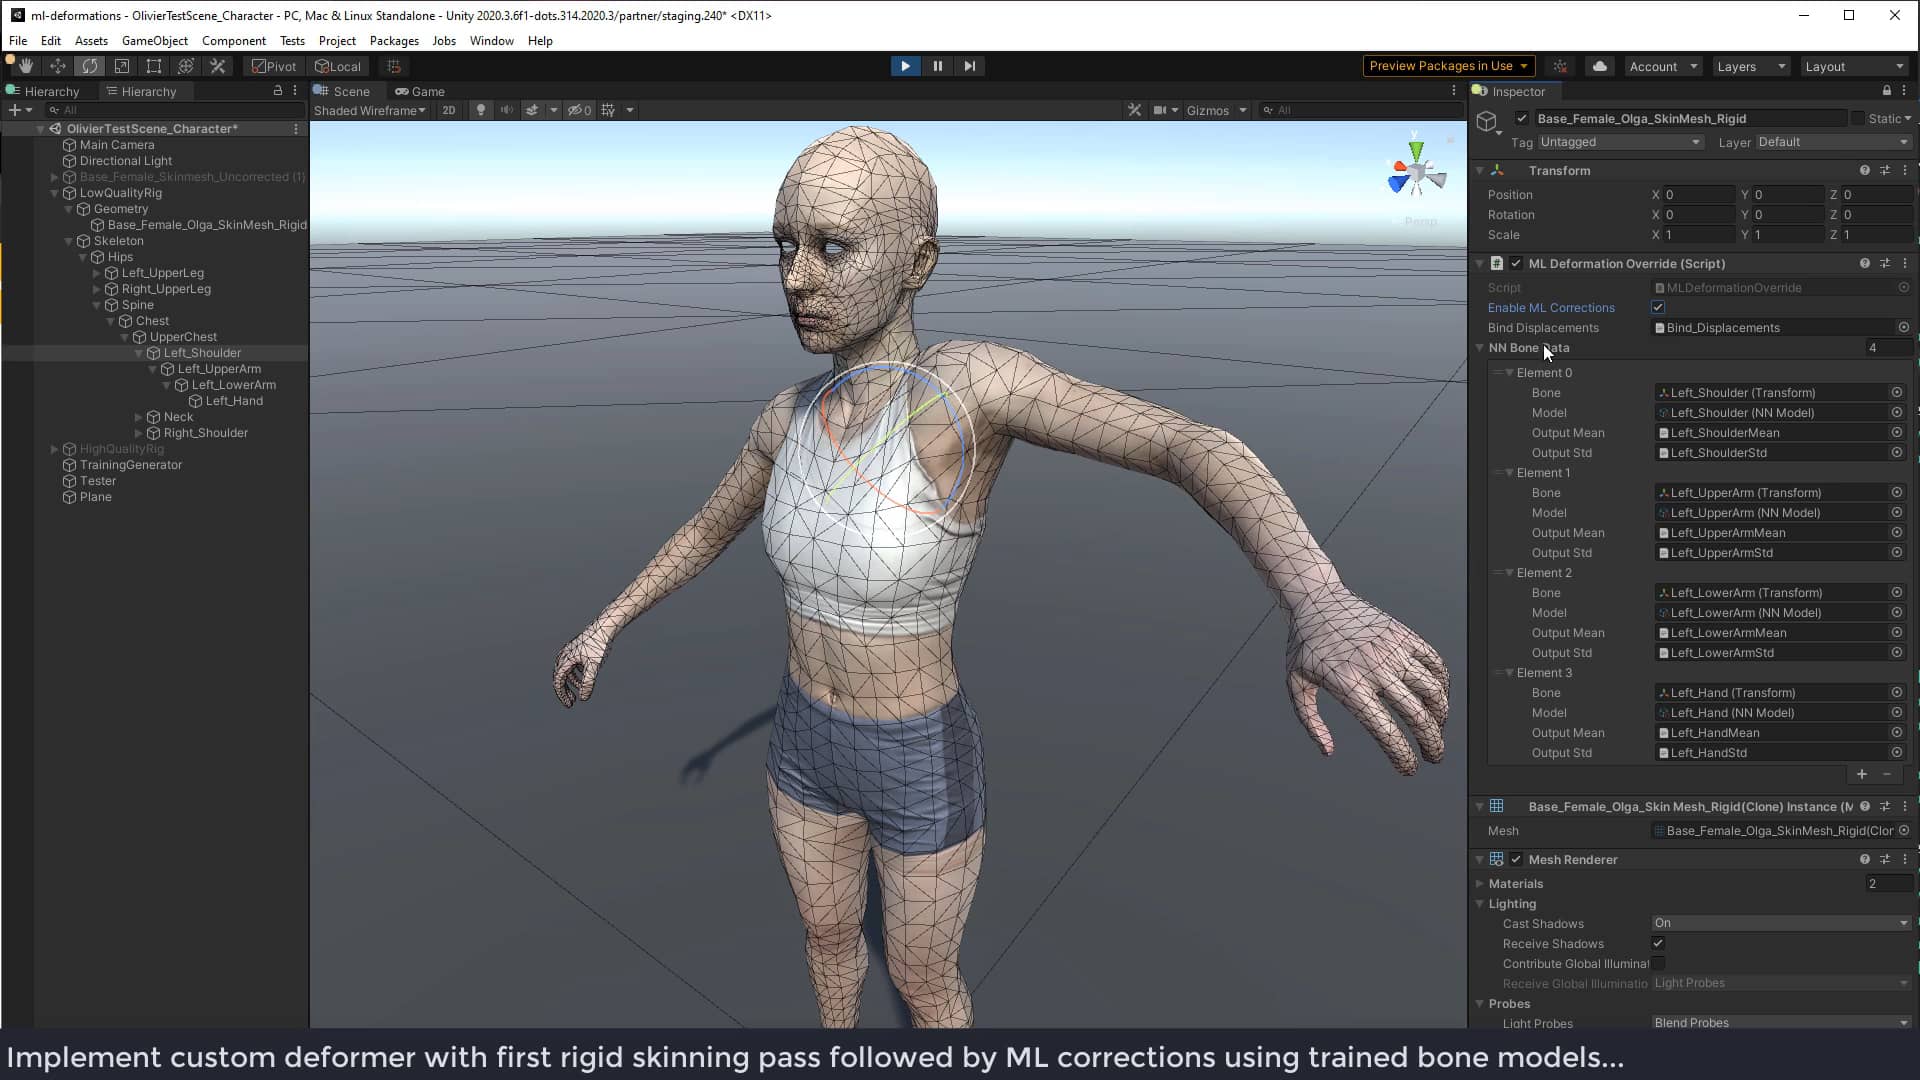This screenshot has width=1920, height=1080.
Task: Select the Move tool
Action: pyautogui.click(x=58, y=65)
